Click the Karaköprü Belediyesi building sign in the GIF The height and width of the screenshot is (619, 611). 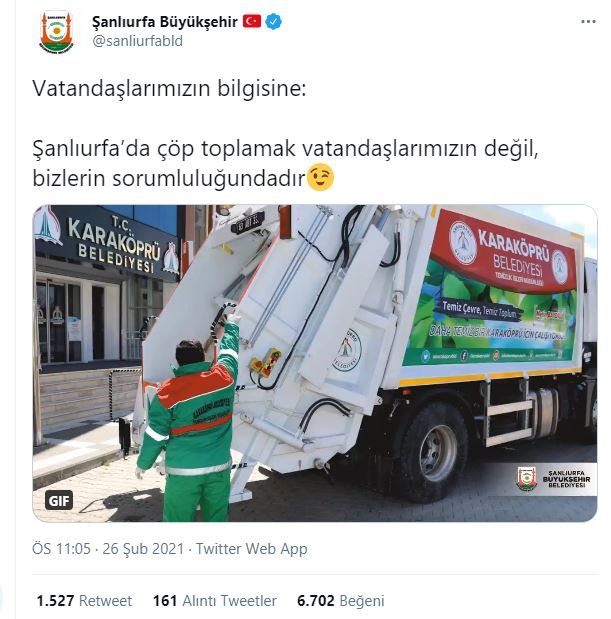point(107,243)
